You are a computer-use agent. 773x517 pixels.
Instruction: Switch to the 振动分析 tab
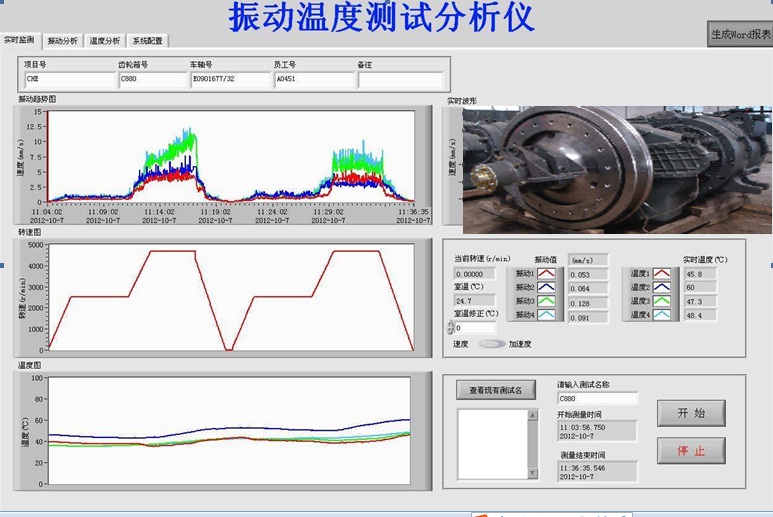pyautogui.click(x=62, y=41)
